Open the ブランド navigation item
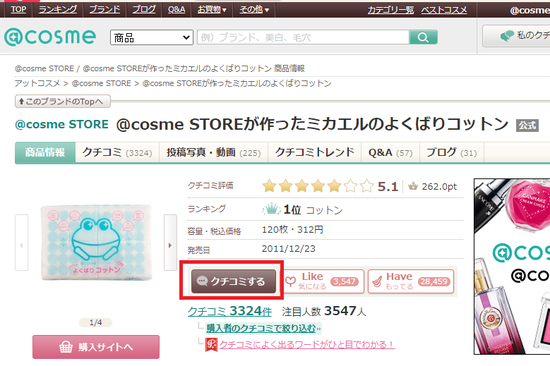This screenshot has width=550, height=366. point(105,9)
